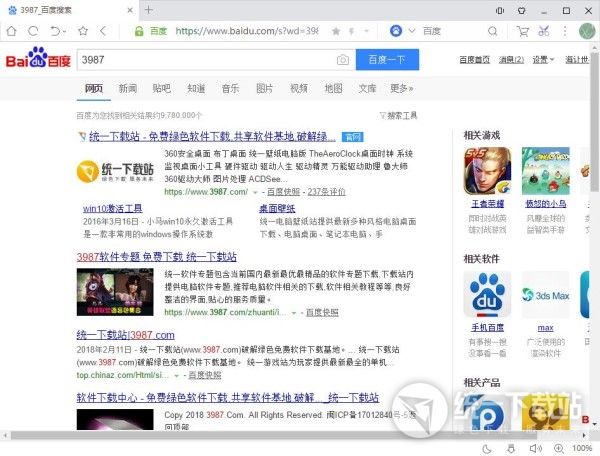Screen dimensions: 600x456
Task: Click the 手机百度 app icon
Action: 488,295
